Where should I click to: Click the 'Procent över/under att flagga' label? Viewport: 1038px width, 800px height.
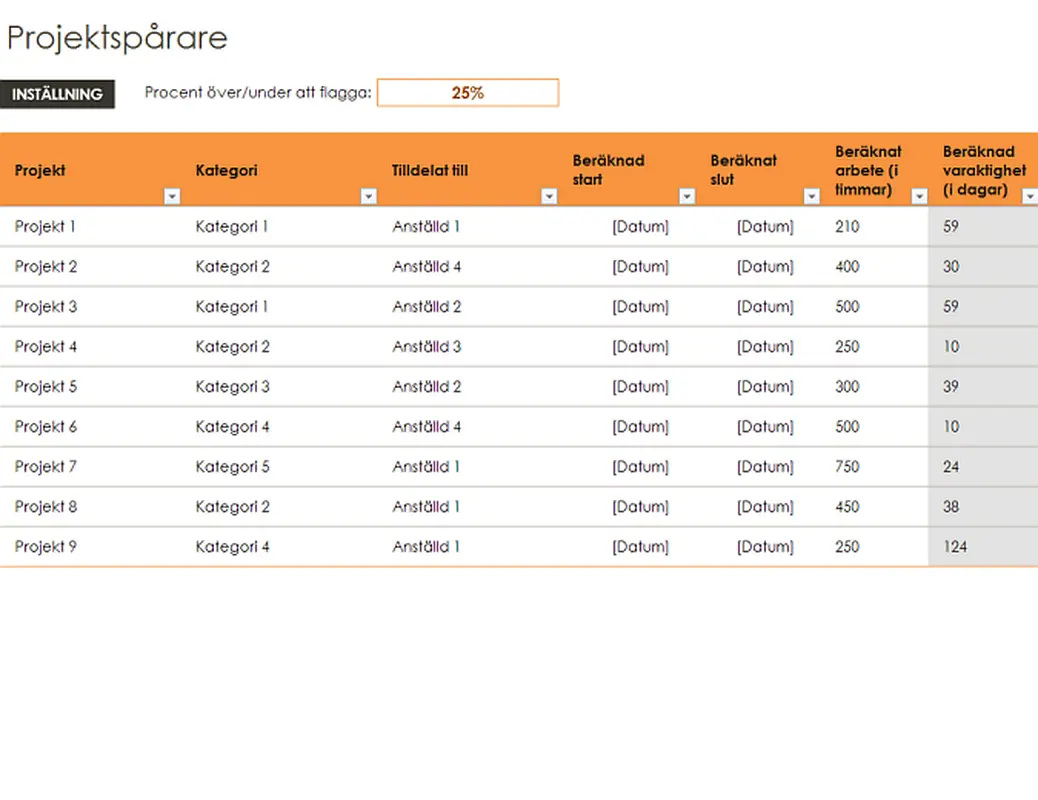(x=258, y=93)
